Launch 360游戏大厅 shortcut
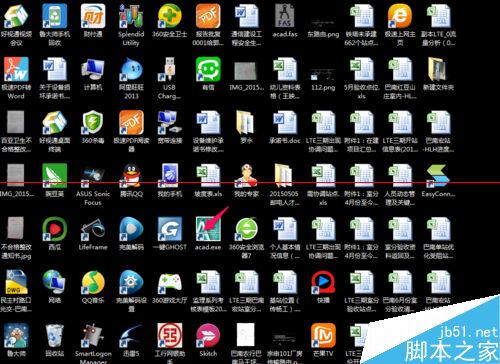Image resolution: width=500 pixels, height=364 pixels. click(170, 282)
